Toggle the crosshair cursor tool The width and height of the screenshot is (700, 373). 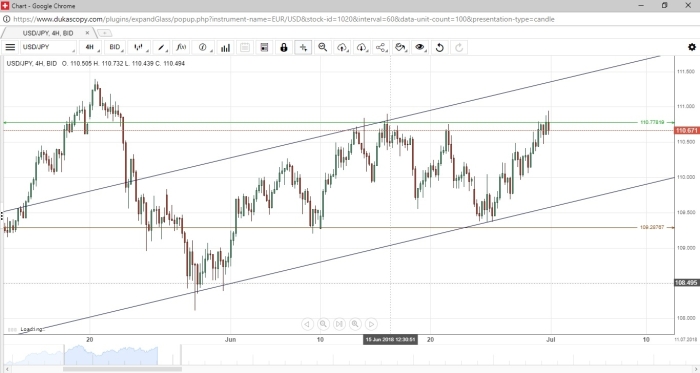point(303,47)
